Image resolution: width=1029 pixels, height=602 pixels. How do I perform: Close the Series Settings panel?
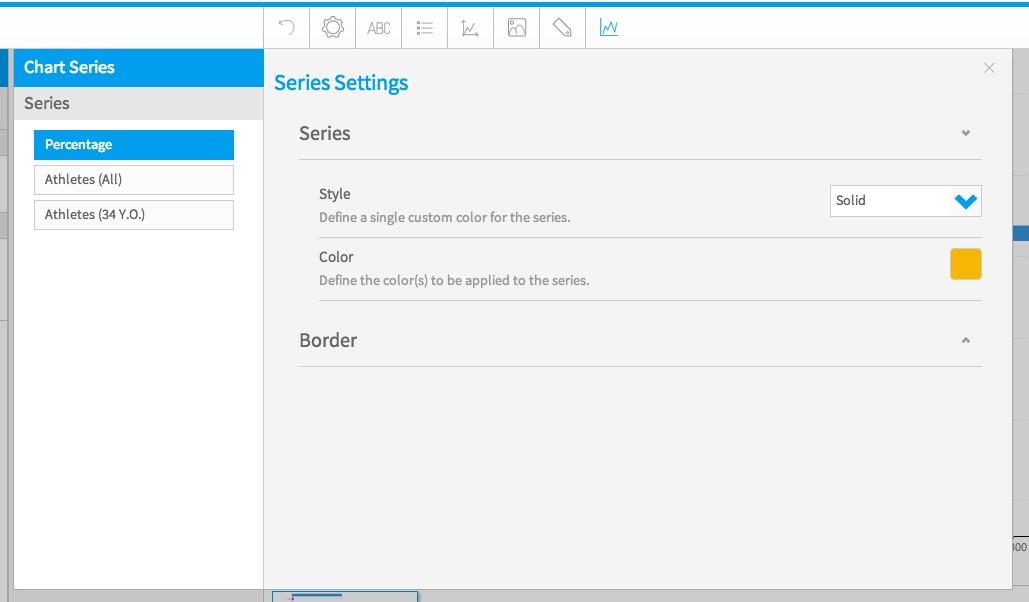pos(989,68)
